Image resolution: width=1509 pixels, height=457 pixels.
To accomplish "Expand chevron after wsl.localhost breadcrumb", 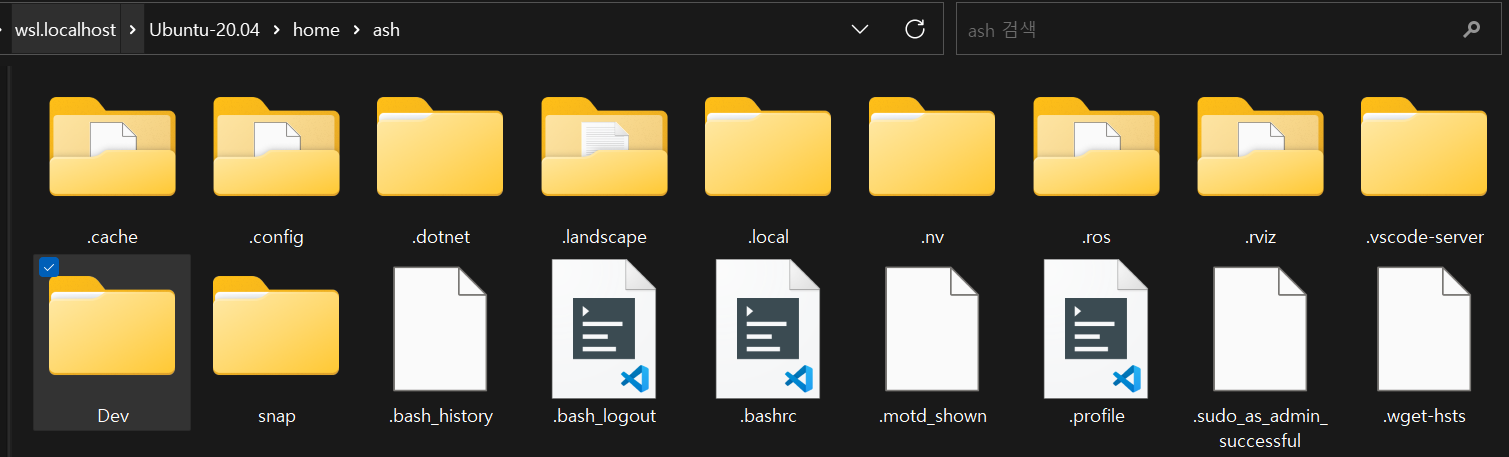I will coord(133,30).
